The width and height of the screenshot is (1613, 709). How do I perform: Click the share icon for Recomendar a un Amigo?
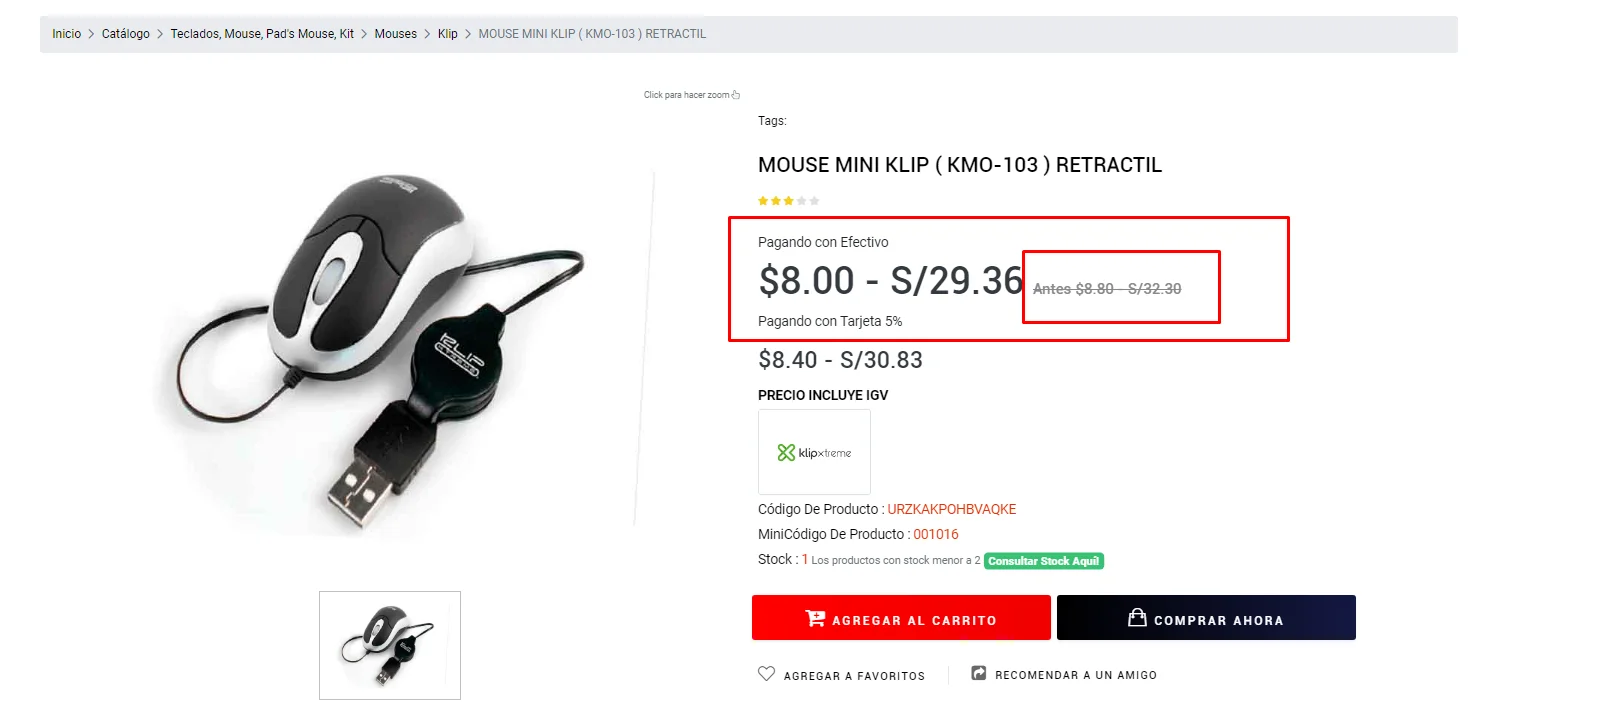979,674
